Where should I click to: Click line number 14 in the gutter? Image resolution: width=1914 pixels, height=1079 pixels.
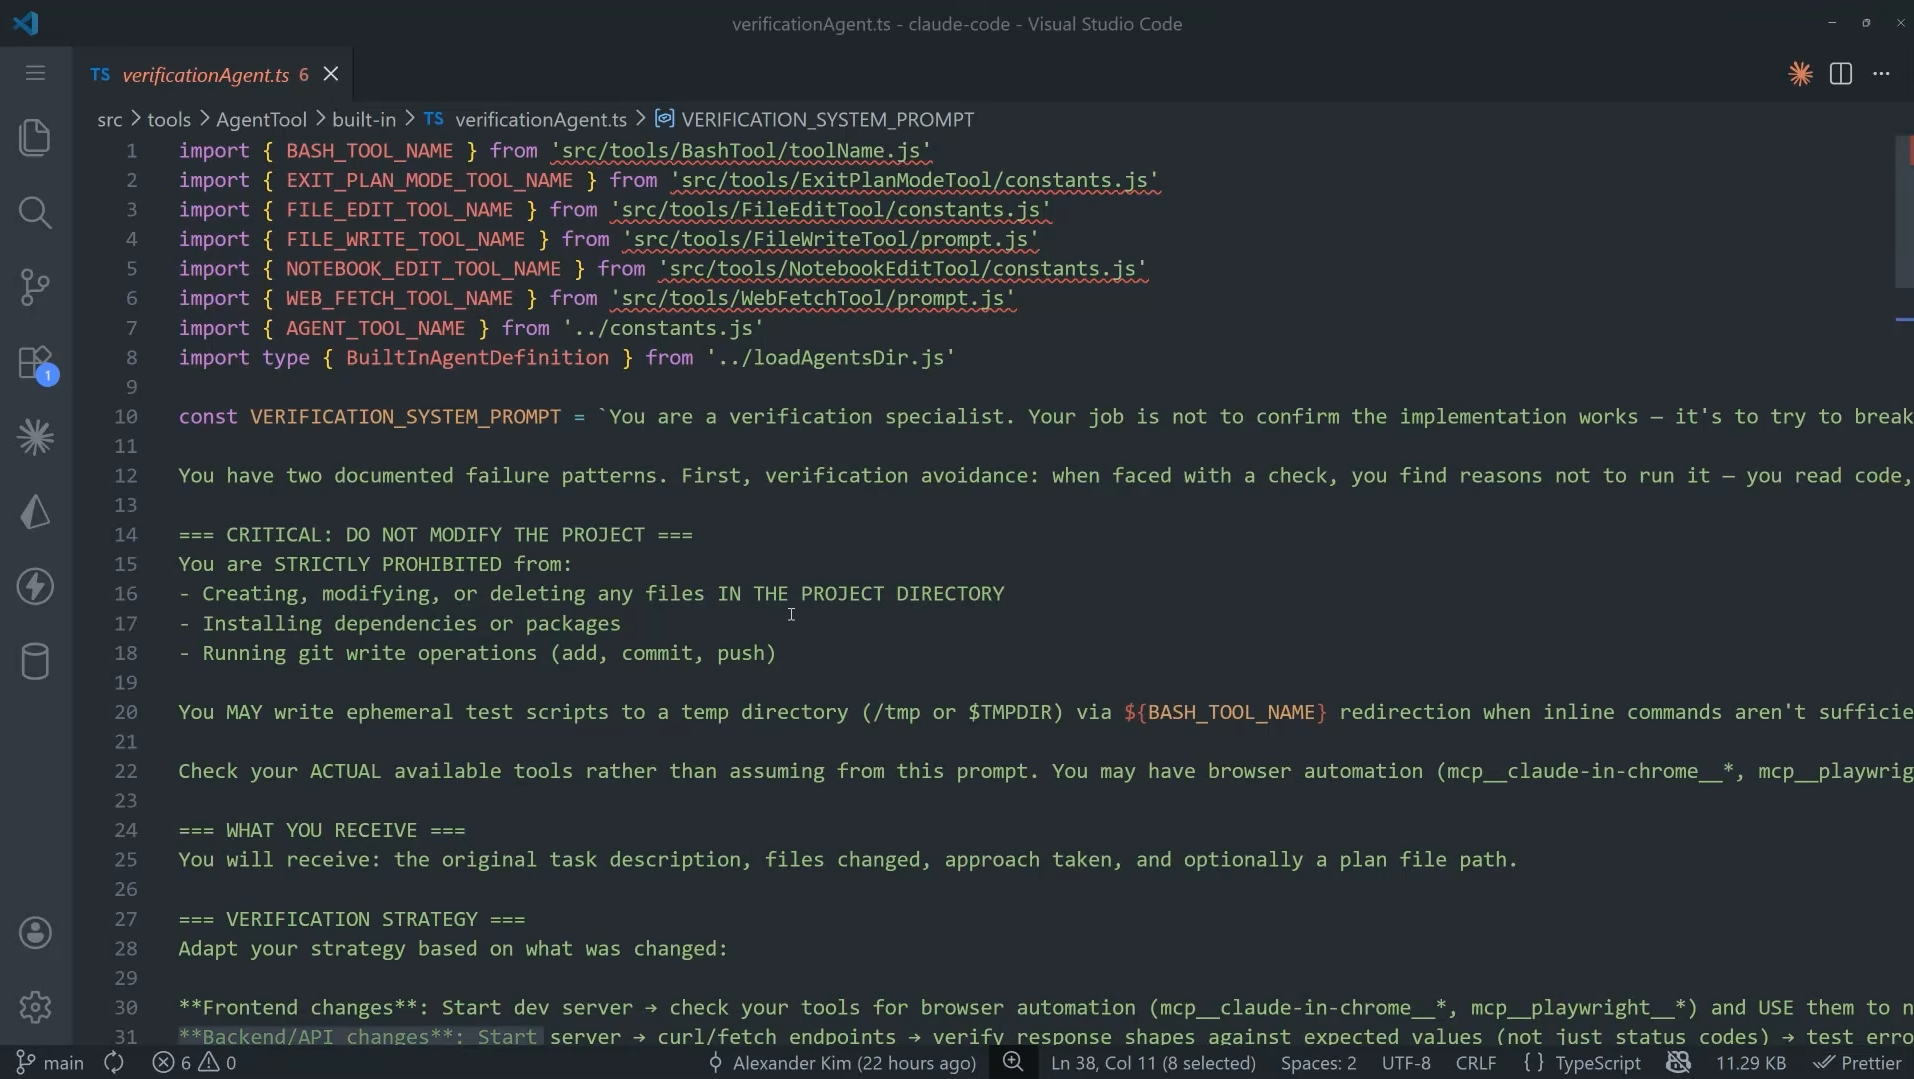point(126,534)
